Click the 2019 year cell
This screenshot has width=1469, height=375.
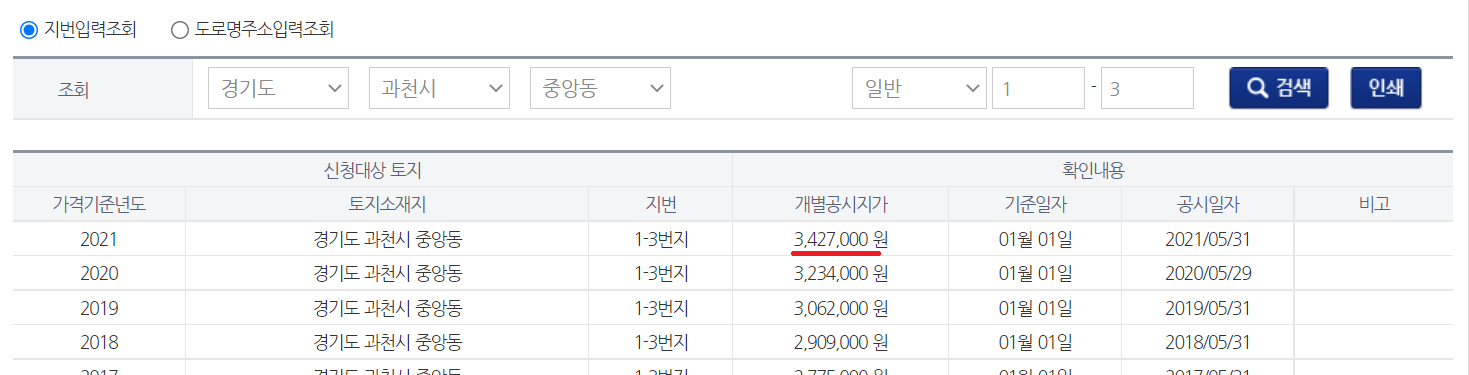coord(99,308)
